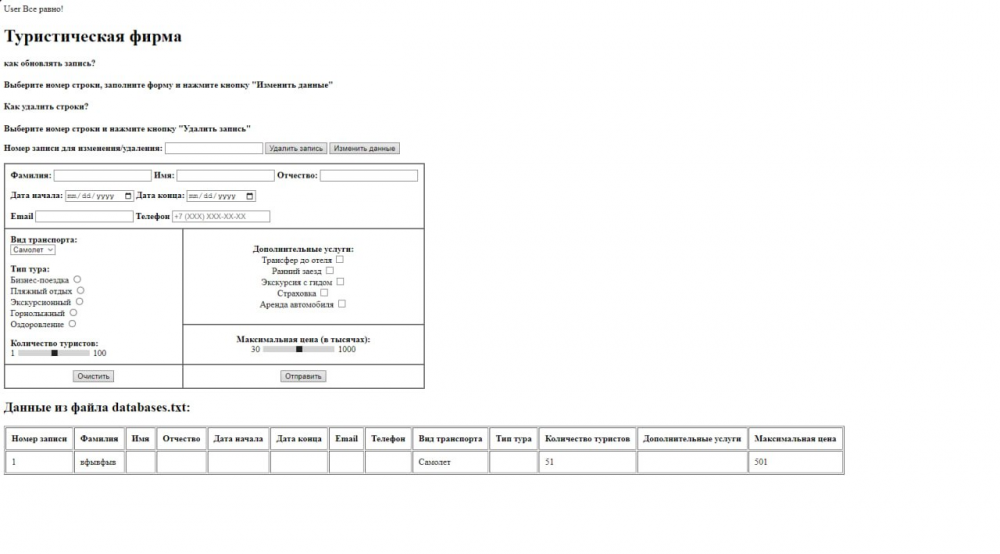Click the Вид транспорта table header

[450, 439]
